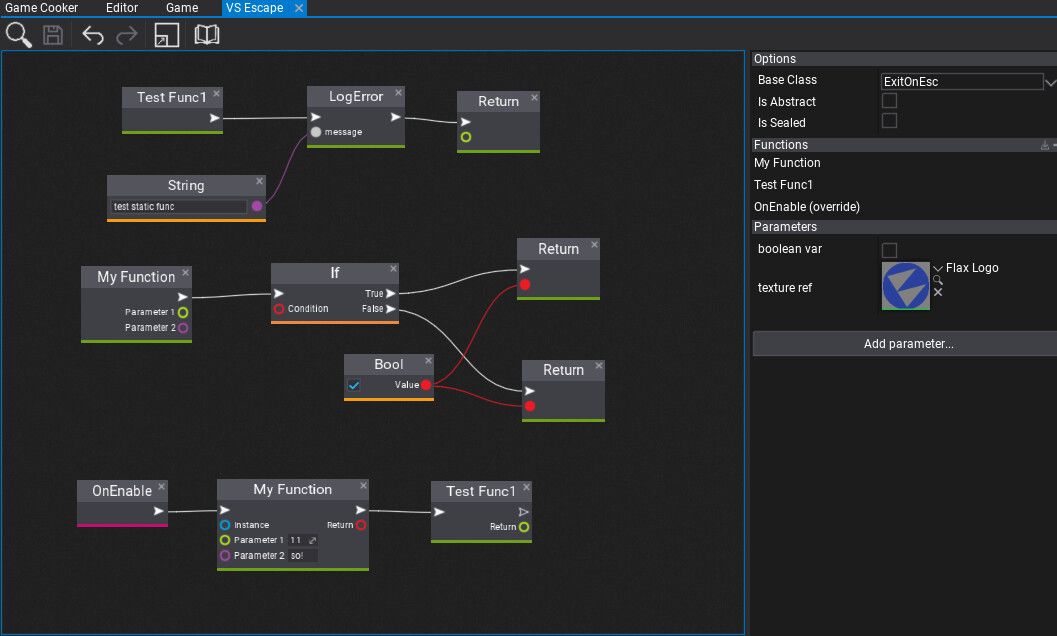Open the Editor tab

click(121, 8)
